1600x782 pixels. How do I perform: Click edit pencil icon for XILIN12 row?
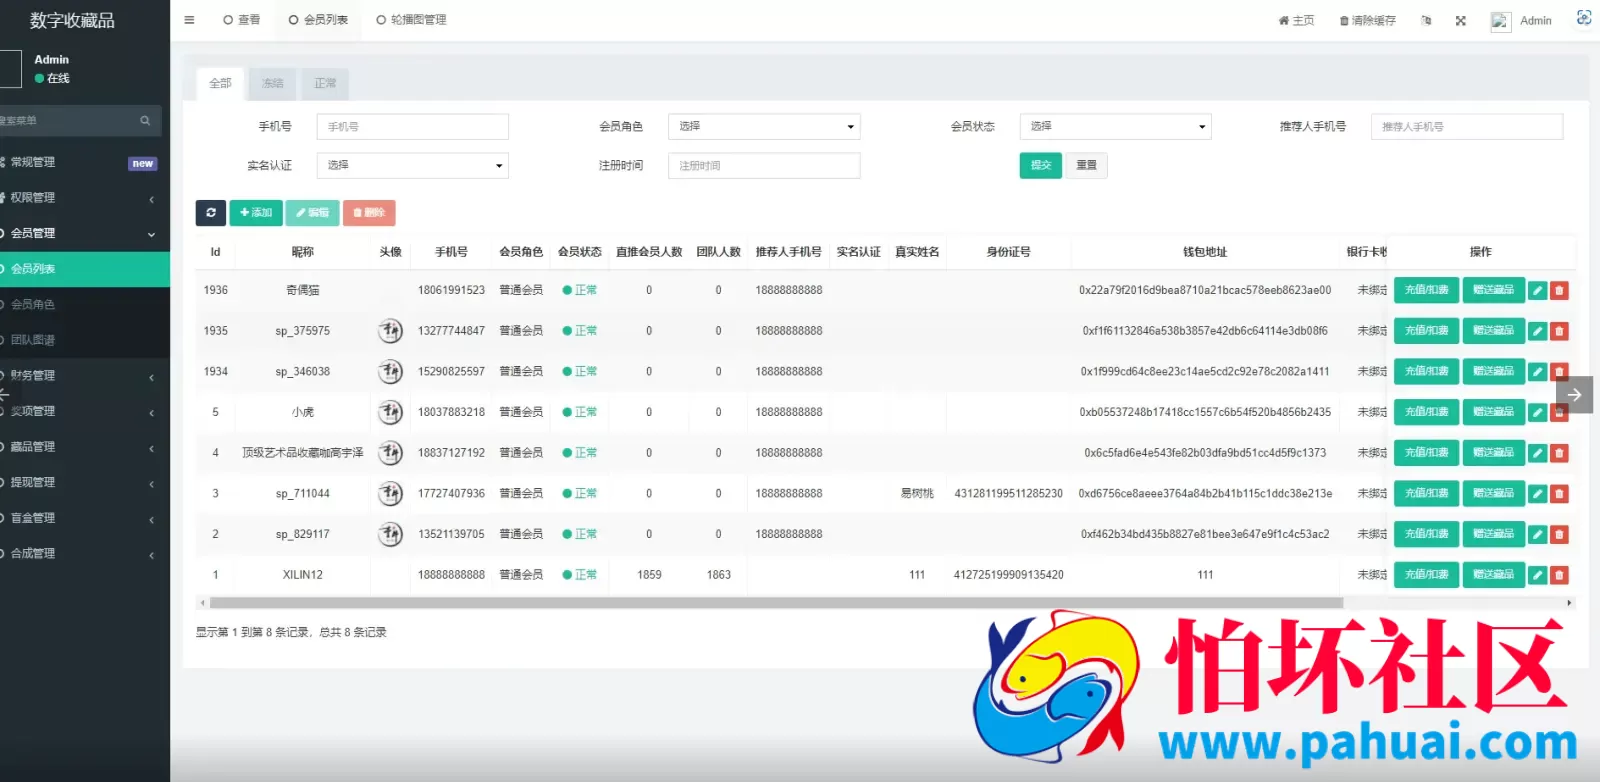pyautogui.click(x=1538, y=575)
